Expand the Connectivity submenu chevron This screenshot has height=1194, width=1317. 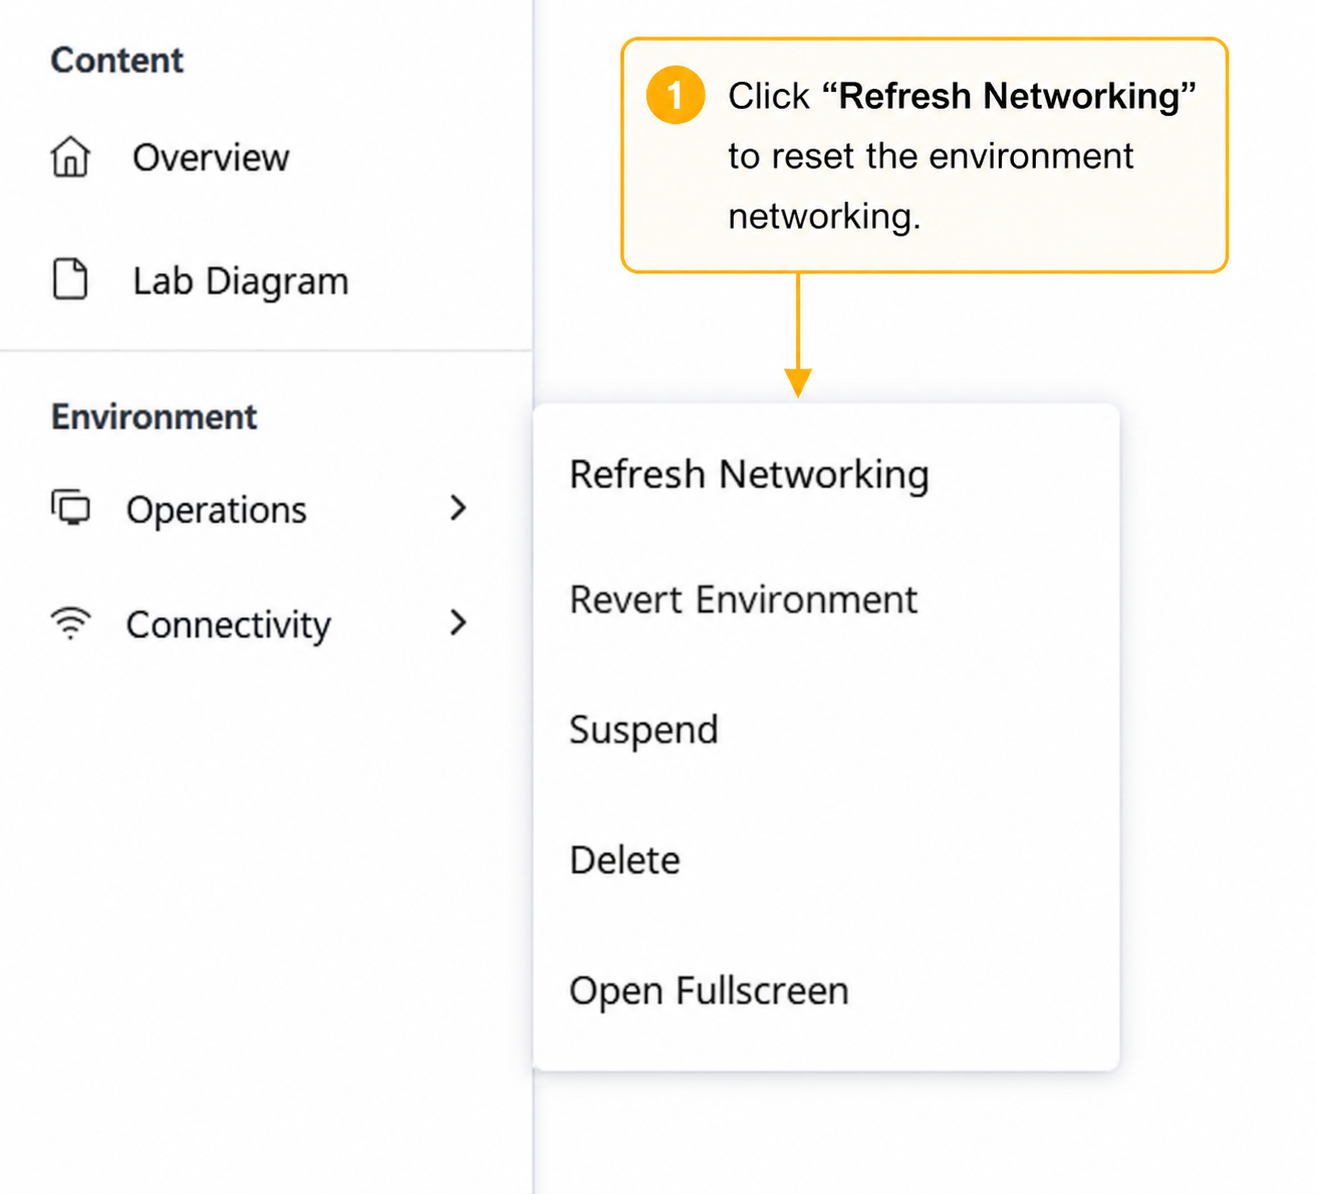coord(458,623)
